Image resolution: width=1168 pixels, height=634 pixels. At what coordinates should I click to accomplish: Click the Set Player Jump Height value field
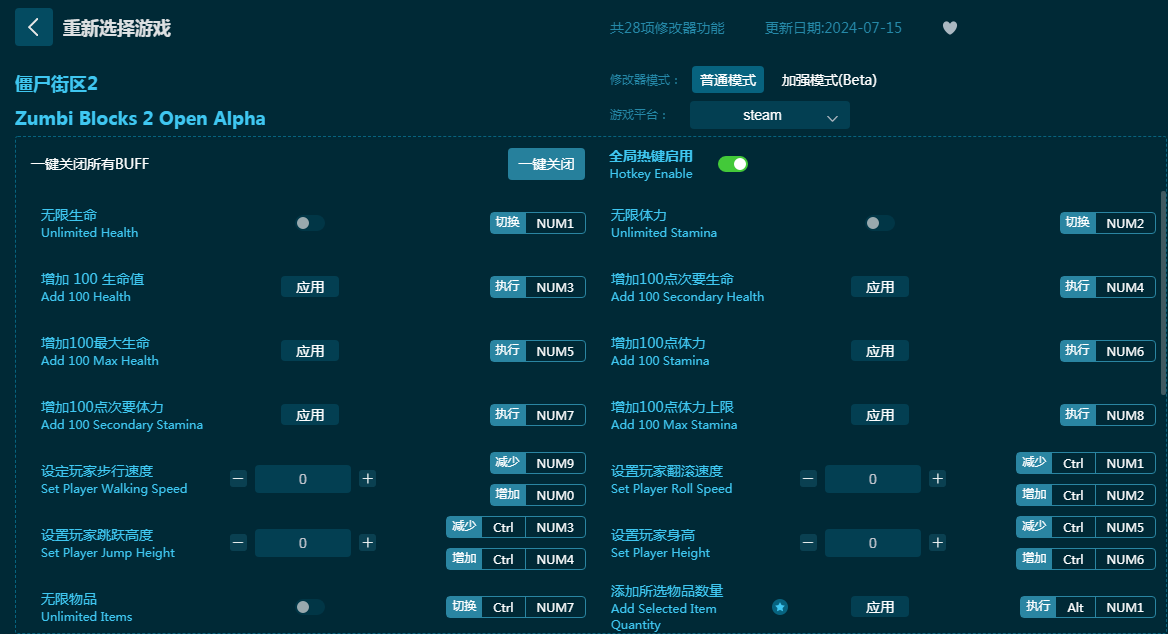pyautogui.click(x=302, y=543)
